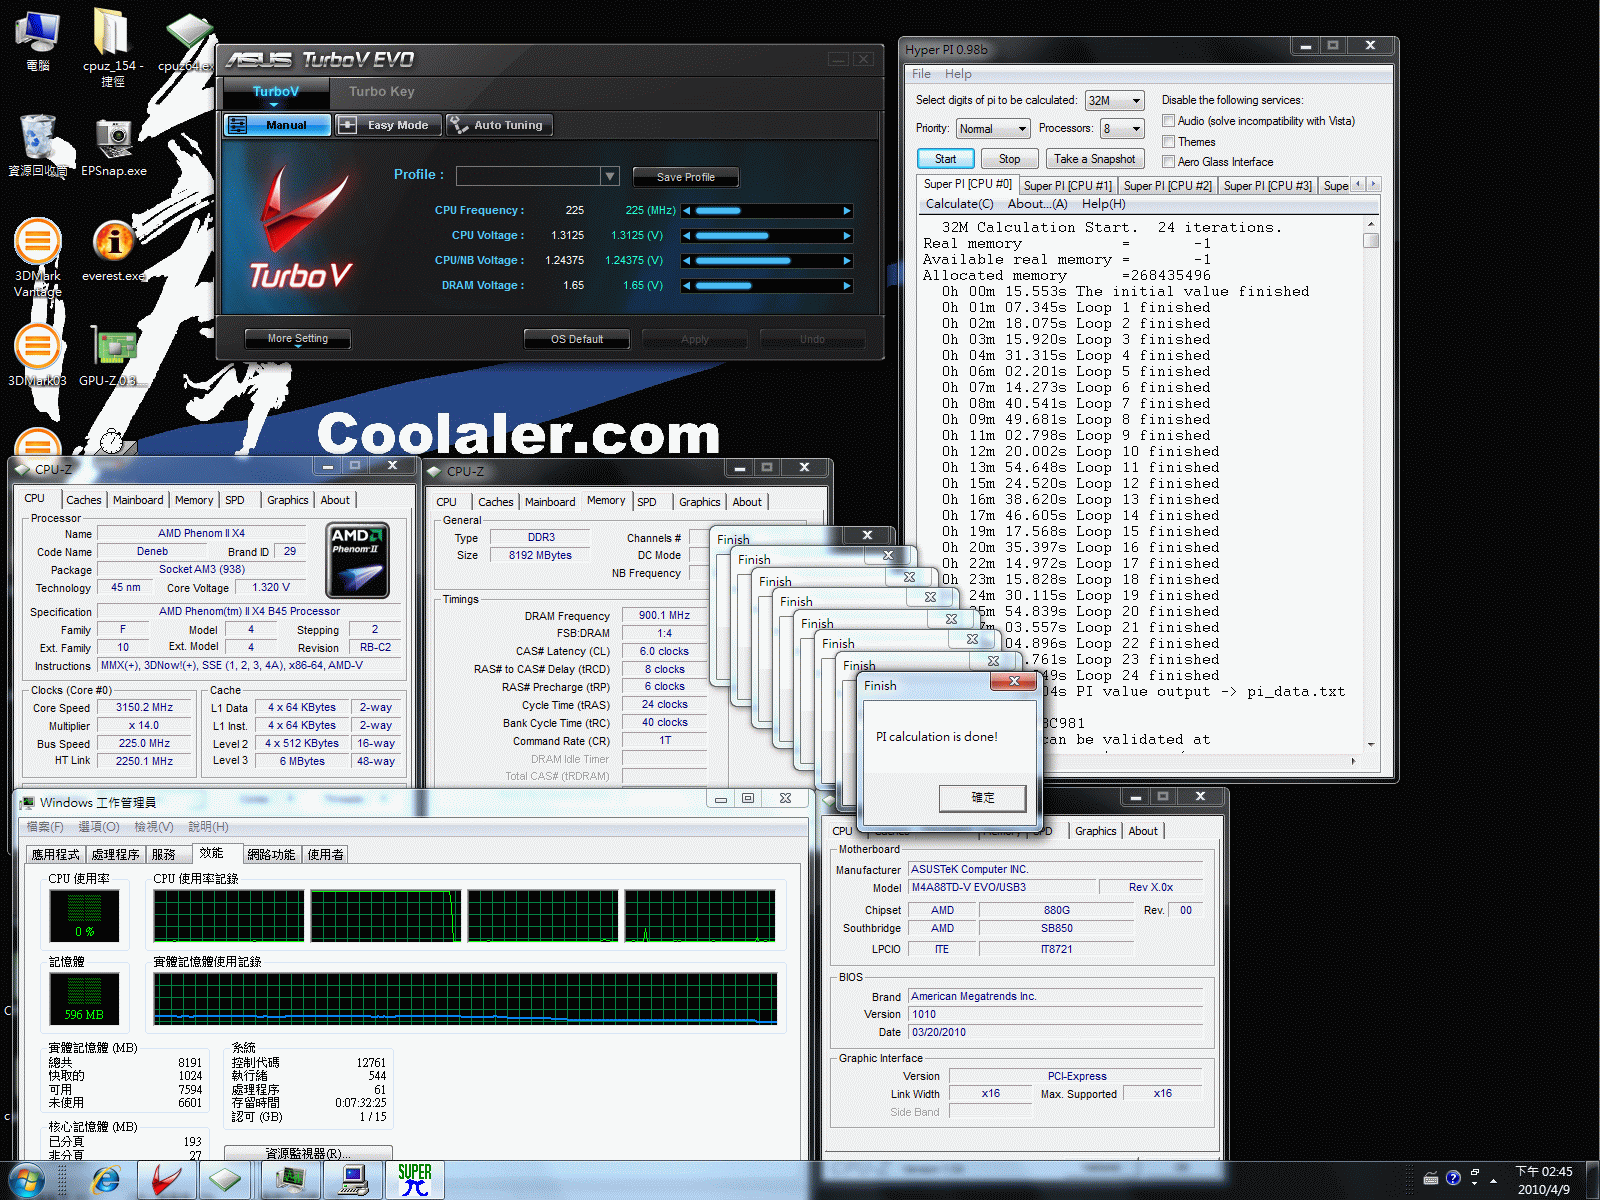Adjust the DRAM Voltage slider
1600x1200 pixels.
pos(767,286)
